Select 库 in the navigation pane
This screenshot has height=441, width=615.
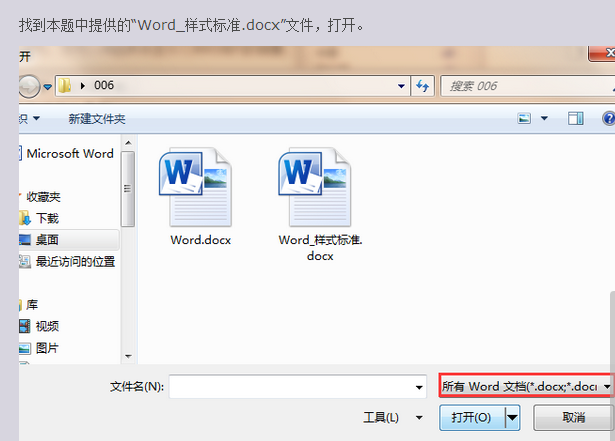pos(32,304)
